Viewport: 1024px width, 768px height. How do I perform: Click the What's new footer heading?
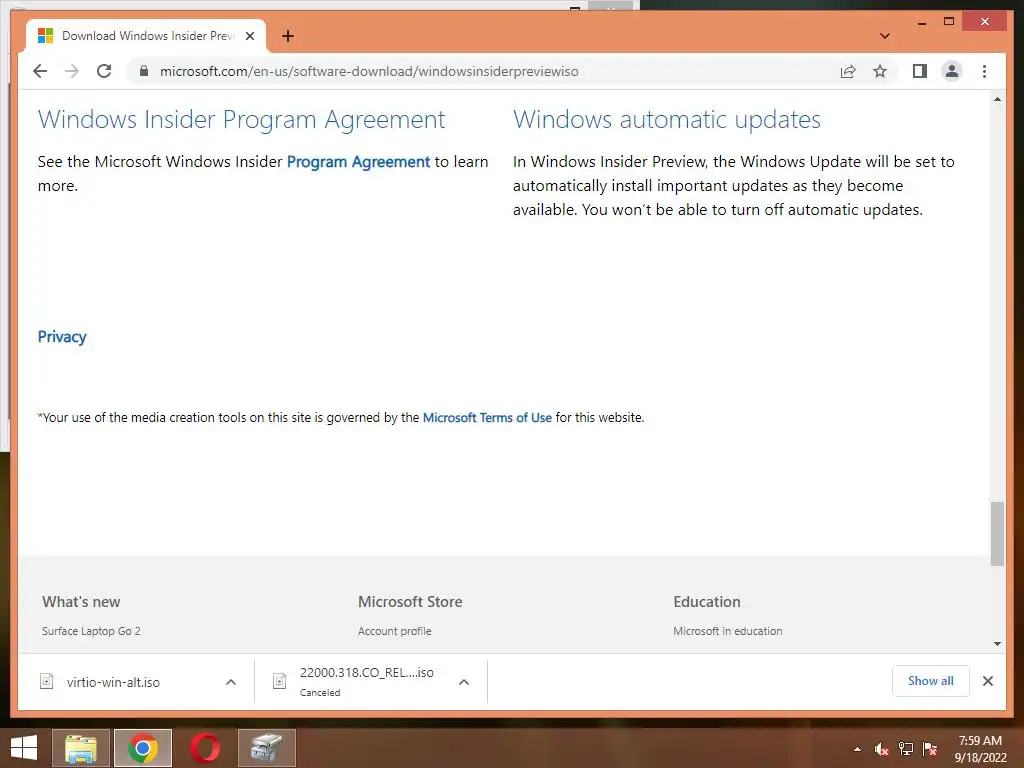click(81, 601)
